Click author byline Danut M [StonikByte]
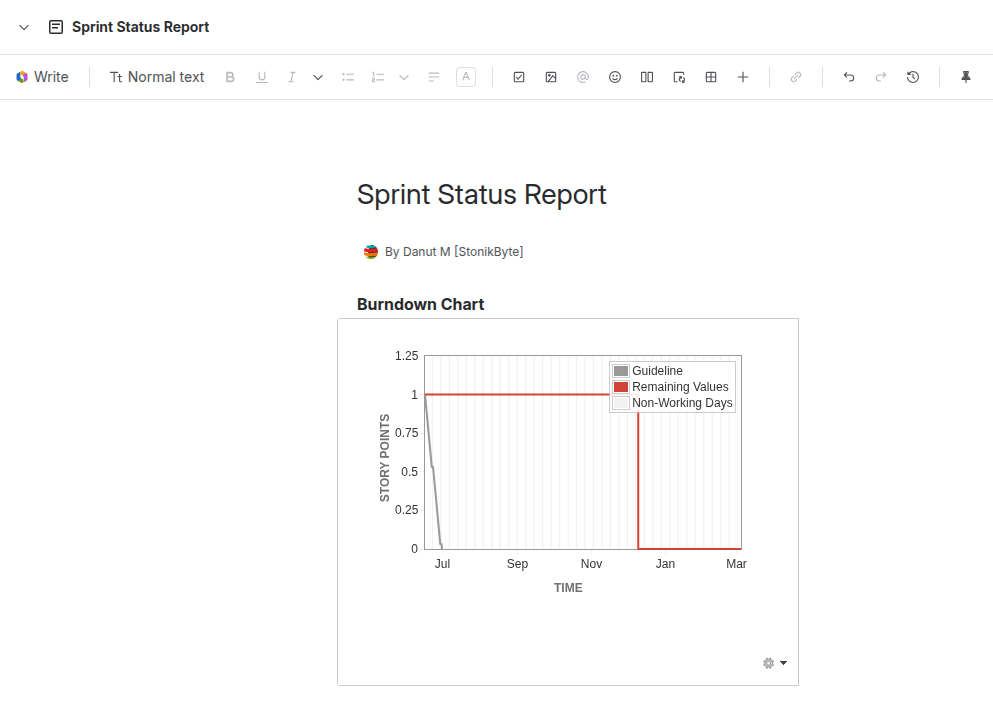This screenshot has width=993, height=713. coord(463,252)
